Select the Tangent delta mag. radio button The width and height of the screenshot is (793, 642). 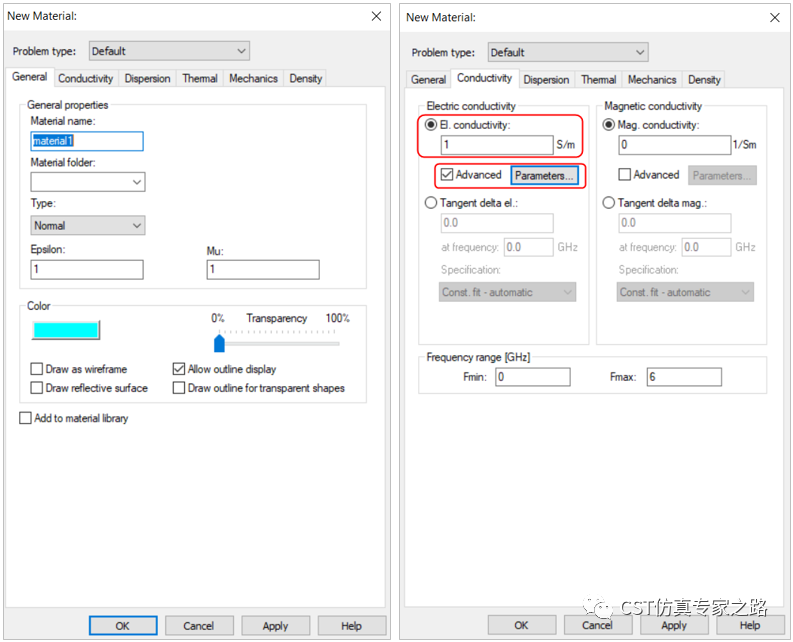click(609, 203)
